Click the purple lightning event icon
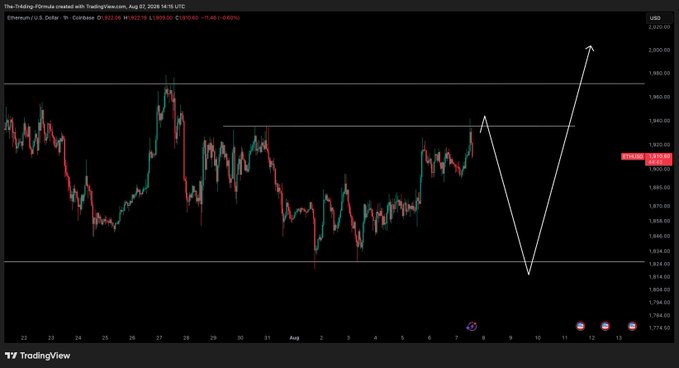The height and width of the screenshot is (368, 679). point(472,326)
